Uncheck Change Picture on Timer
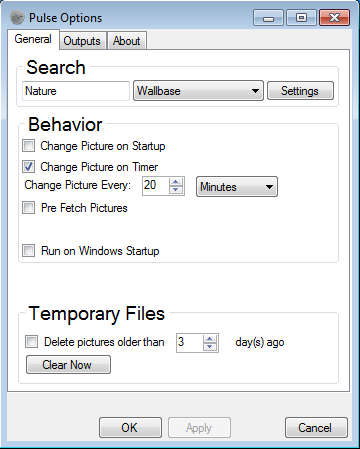 tap(28, 166)
